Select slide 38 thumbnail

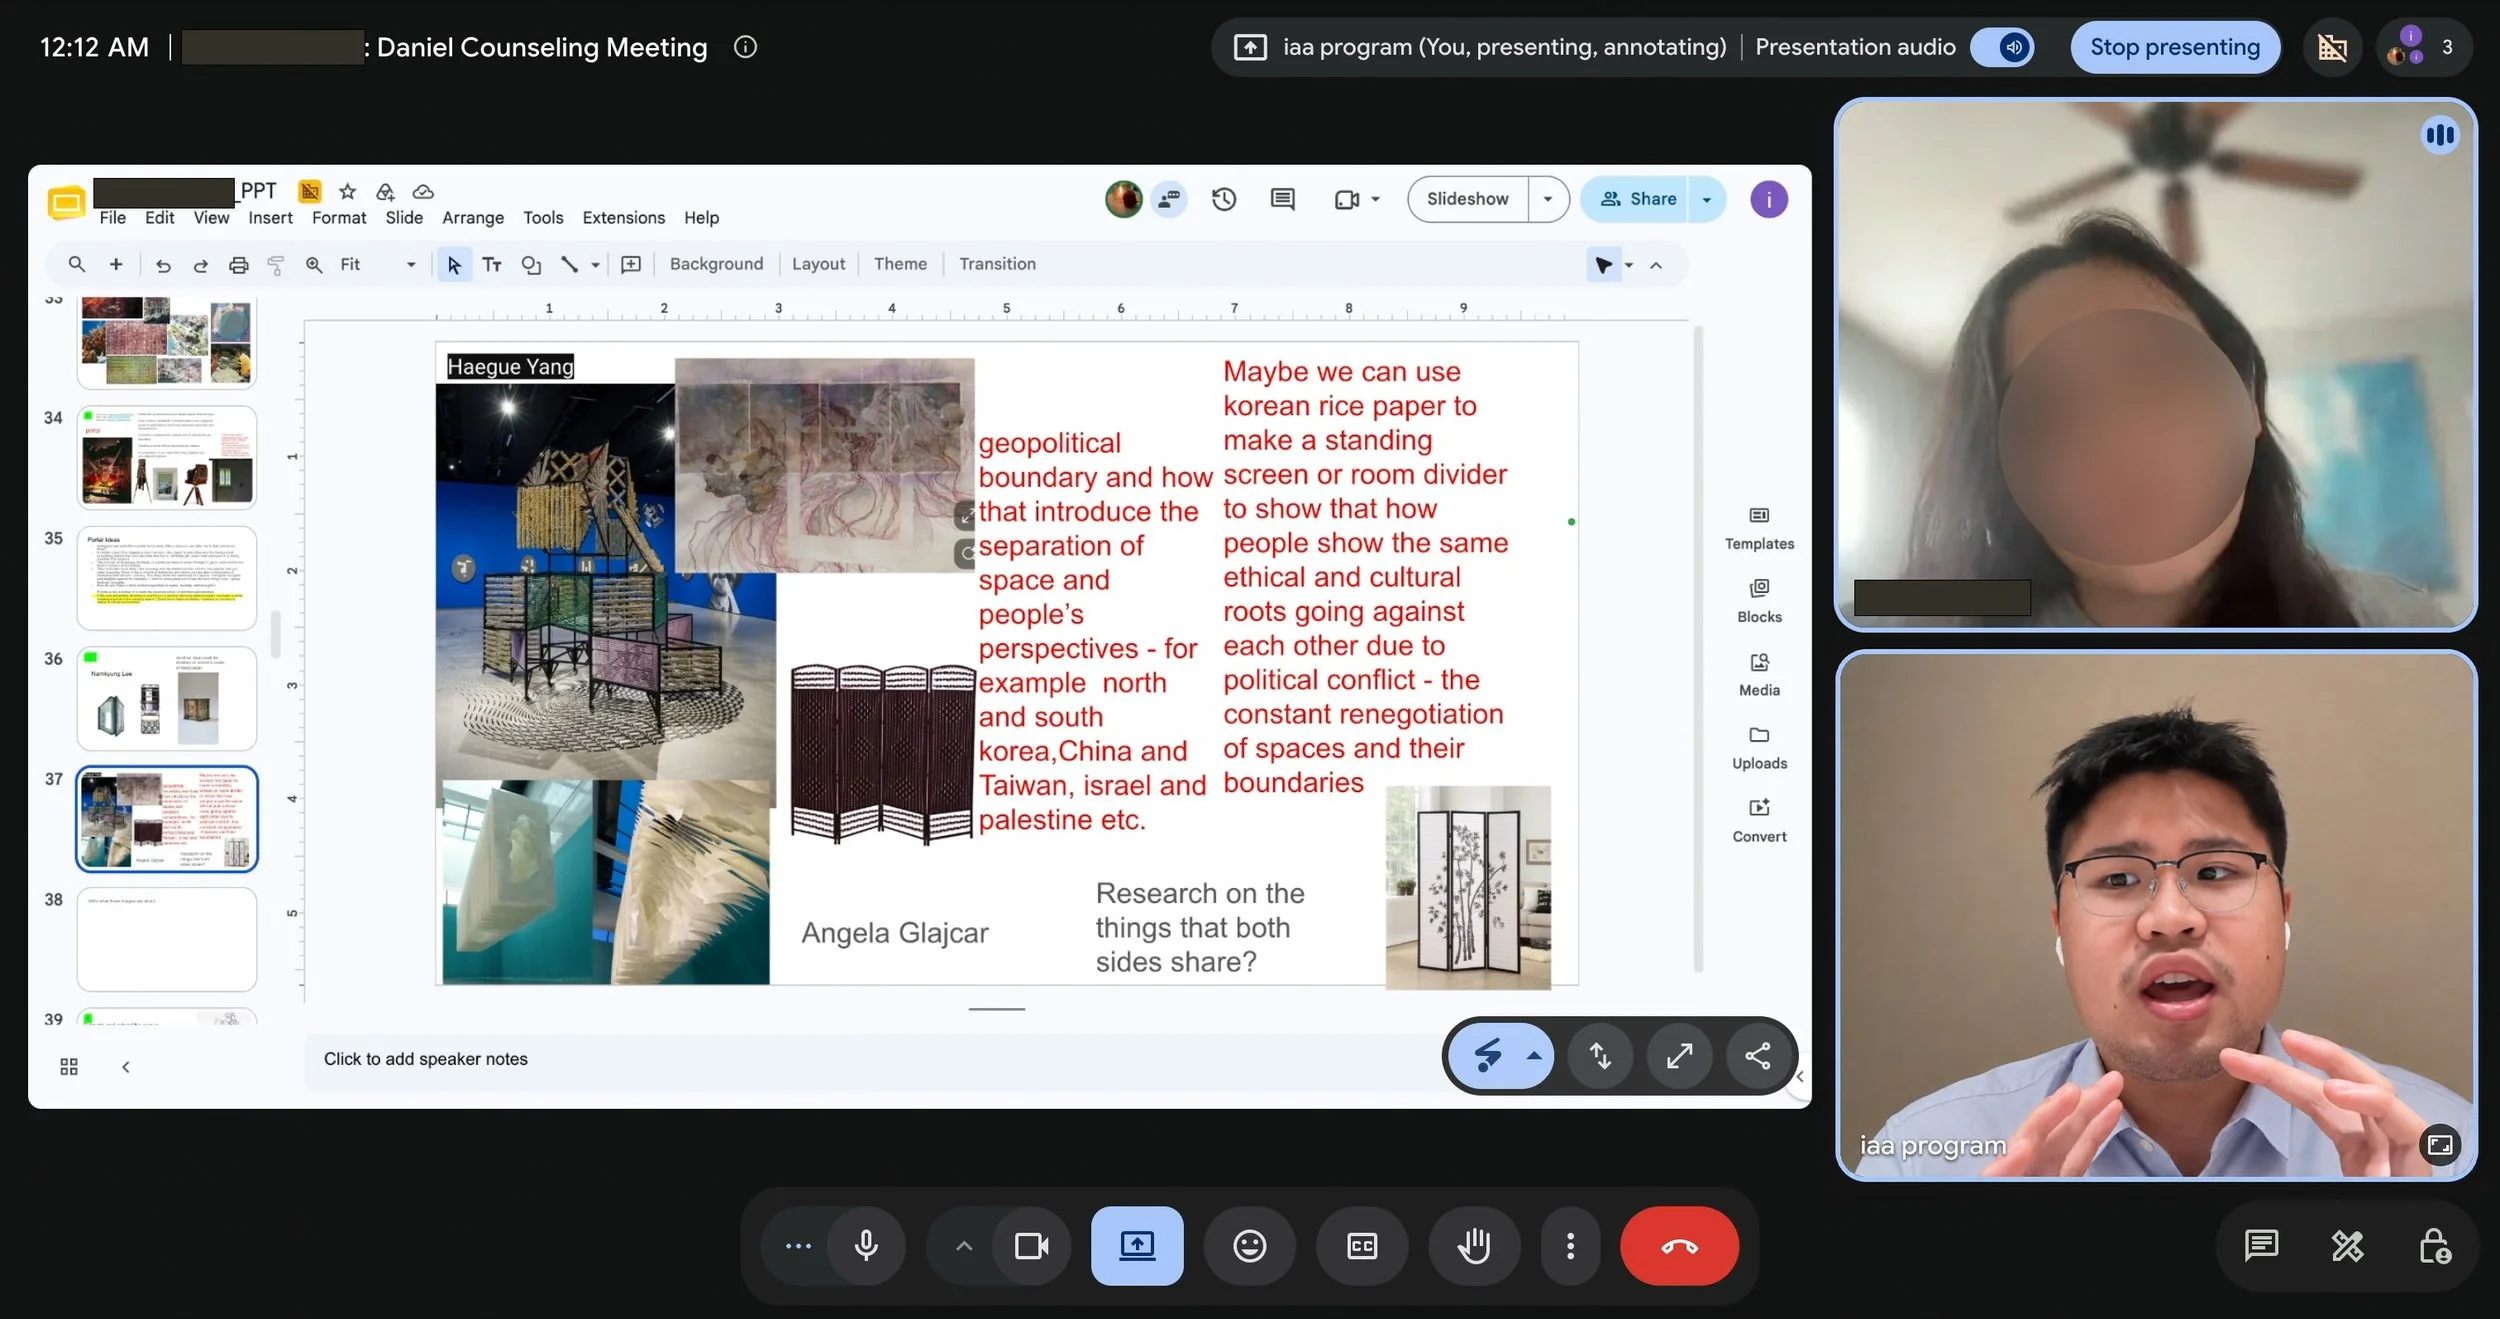pos(167,940)
